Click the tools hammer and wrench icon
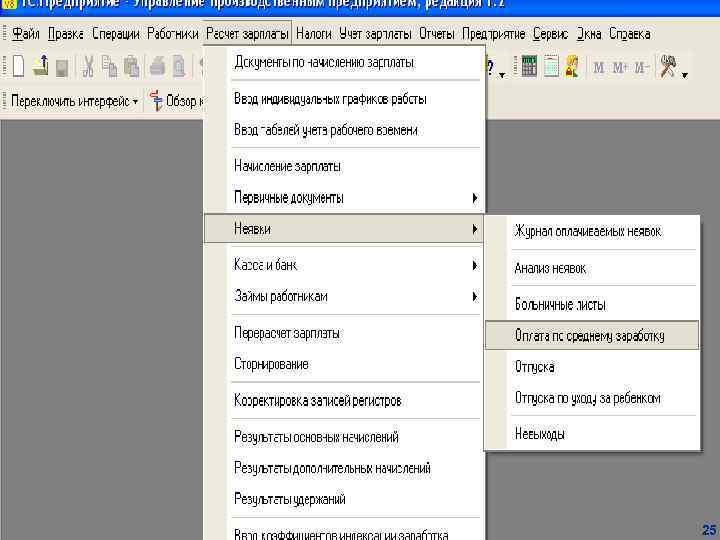Image resolution: width=720 pixels, height=540 pixels. click(668, 67)
